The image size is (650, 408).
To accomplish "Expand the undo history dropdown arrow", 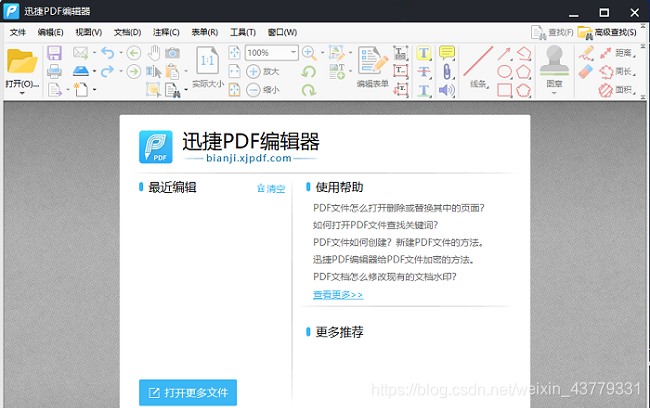I will coord(121,53).
